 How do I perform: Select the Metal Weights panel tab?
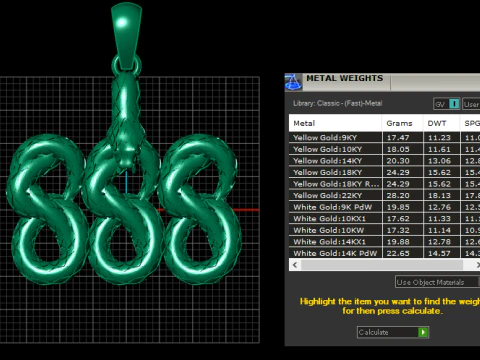[x=344, y=79]
